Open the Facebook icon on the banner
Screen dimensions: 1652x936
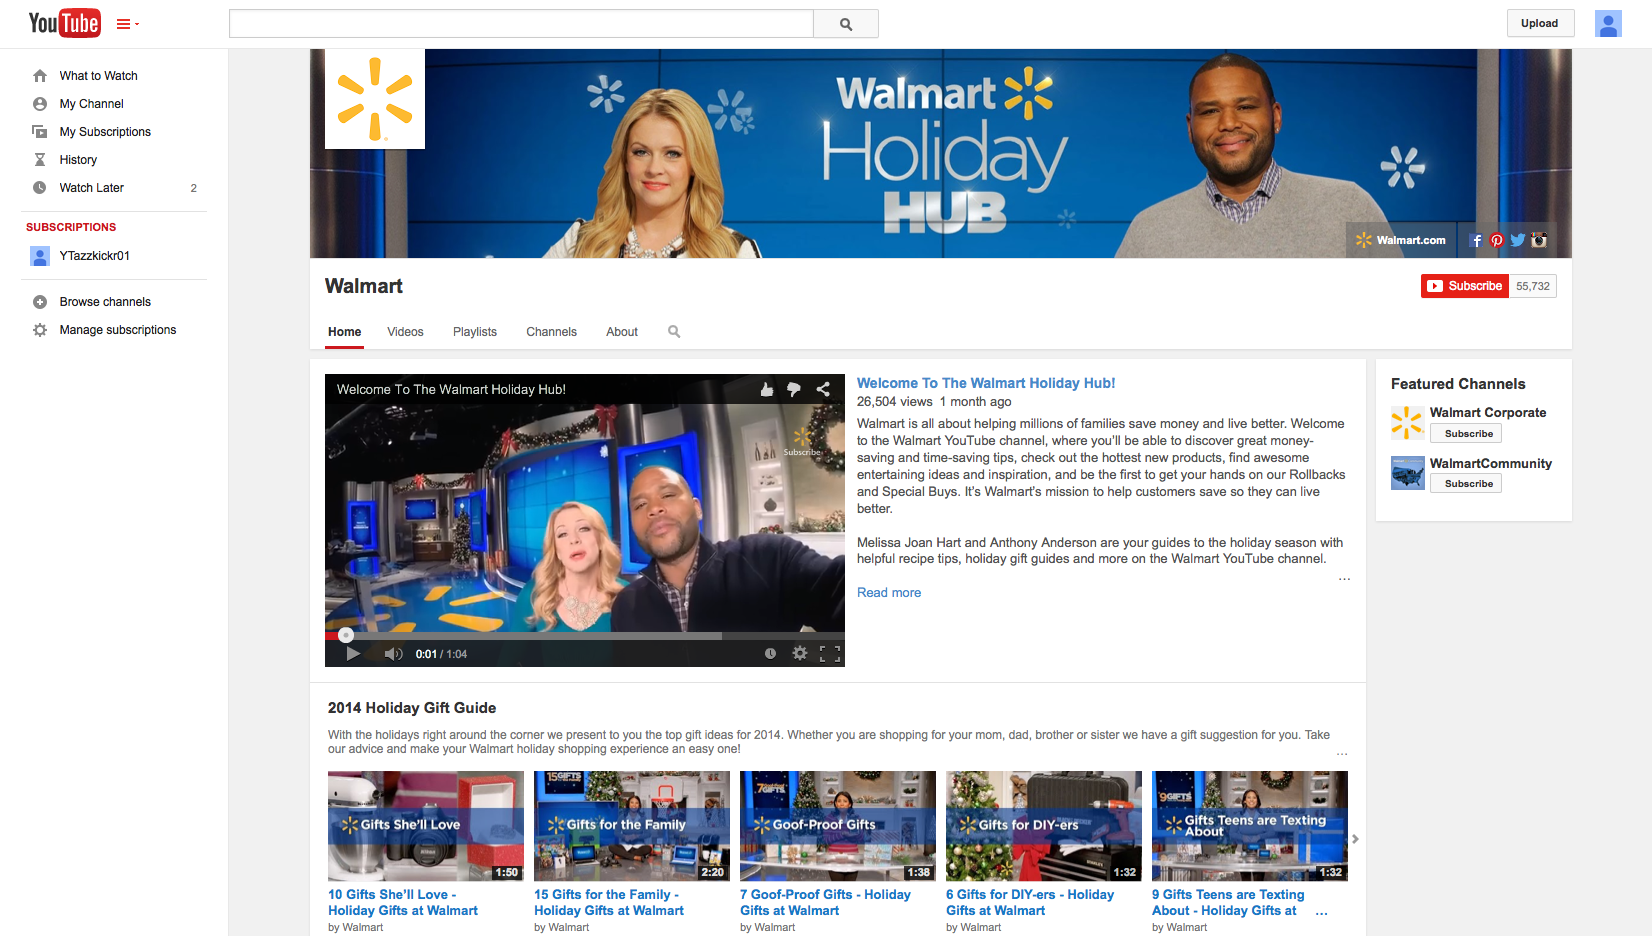pos(1476,240)
